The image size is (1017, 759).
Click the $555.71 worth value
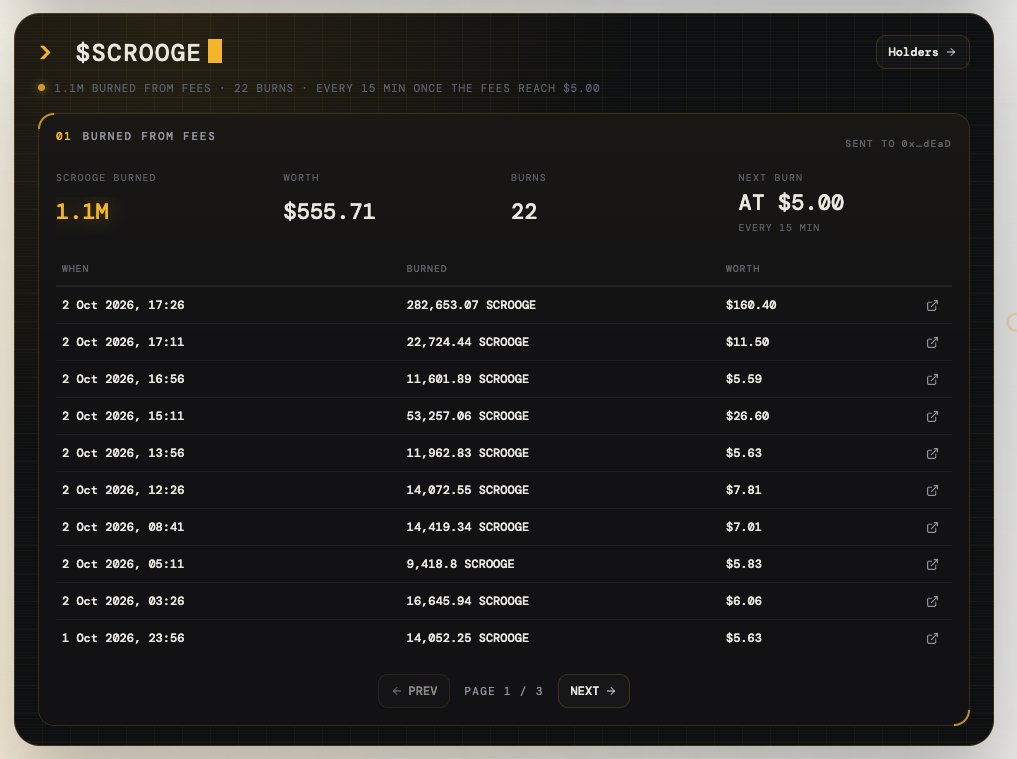coord(329,211)
